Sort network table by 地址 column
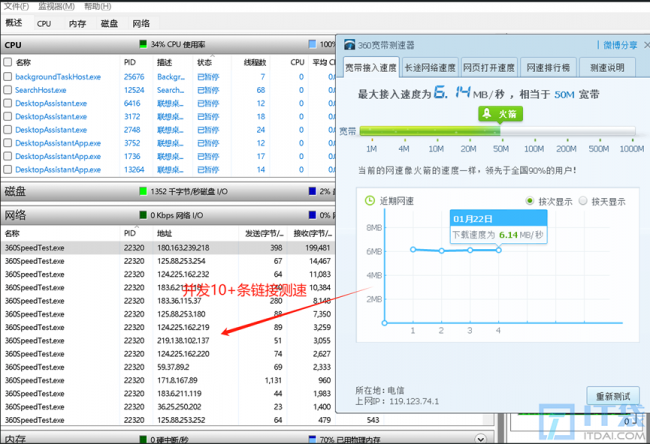The image size is (650, 444). 164,233
